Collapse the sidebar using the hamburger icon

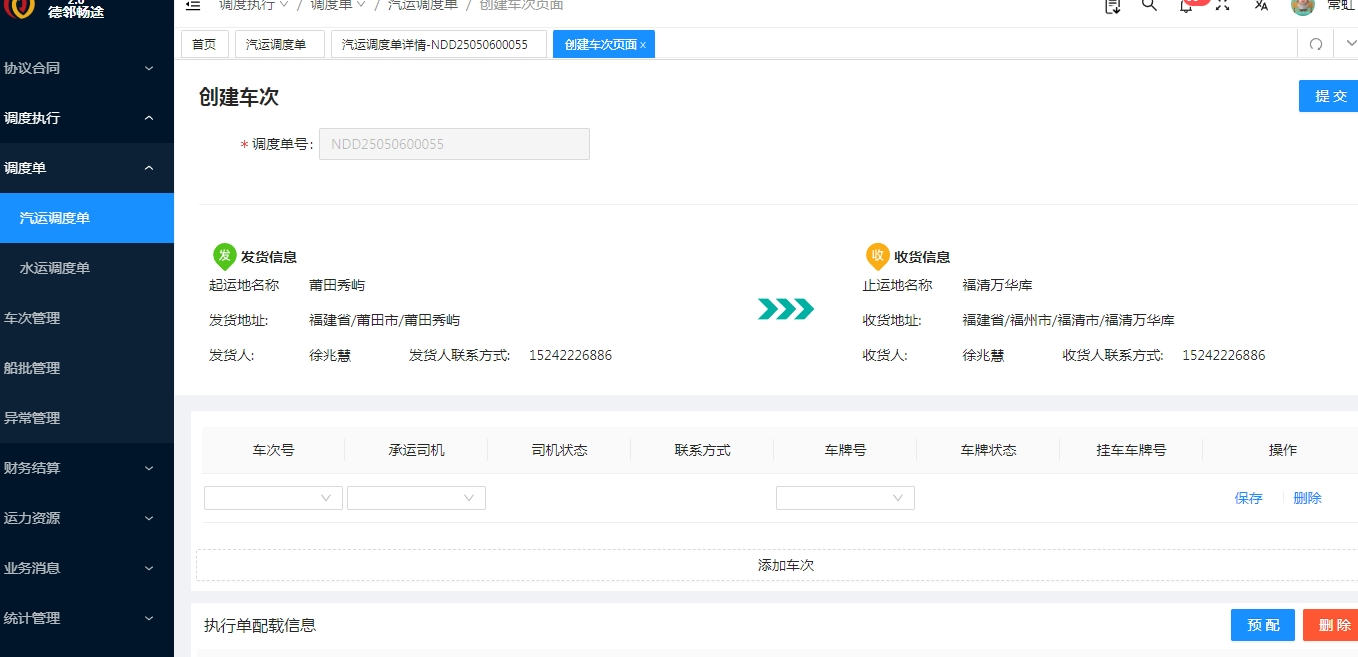[x=193, y=5]
